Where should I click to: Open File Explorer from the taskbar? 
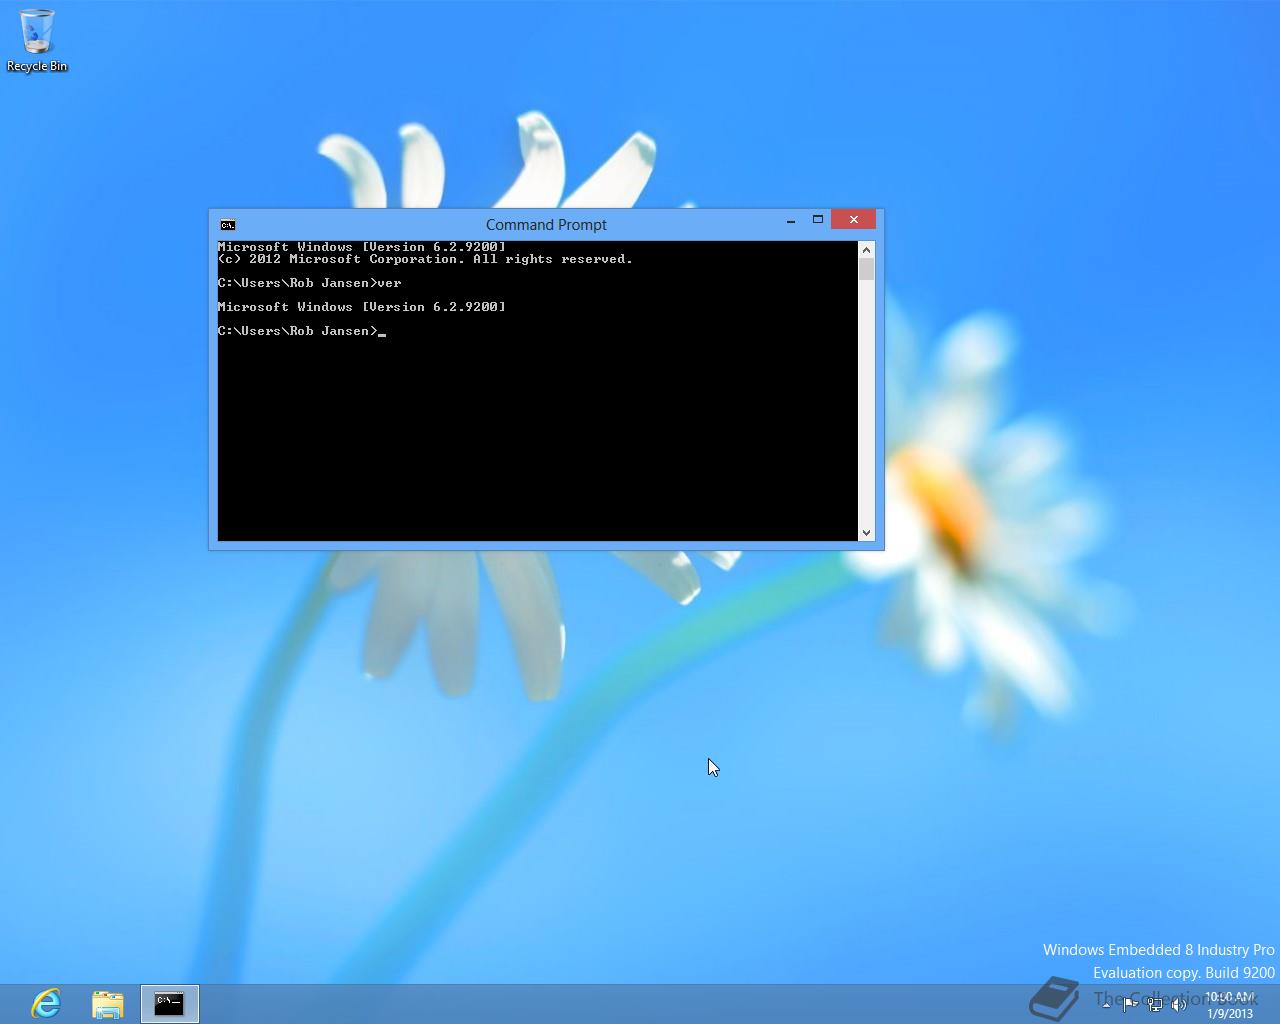[108, 1003]
